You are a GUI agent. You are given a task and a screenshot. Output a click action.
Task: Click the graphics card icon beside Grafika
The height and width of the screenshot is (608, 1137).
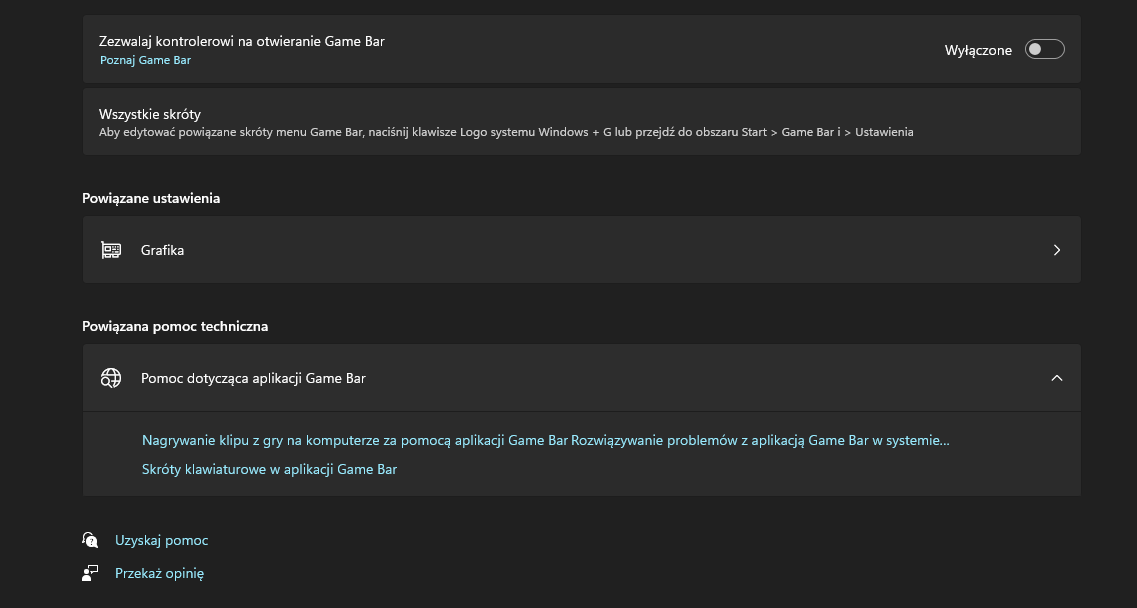click(x=111, y=250)
